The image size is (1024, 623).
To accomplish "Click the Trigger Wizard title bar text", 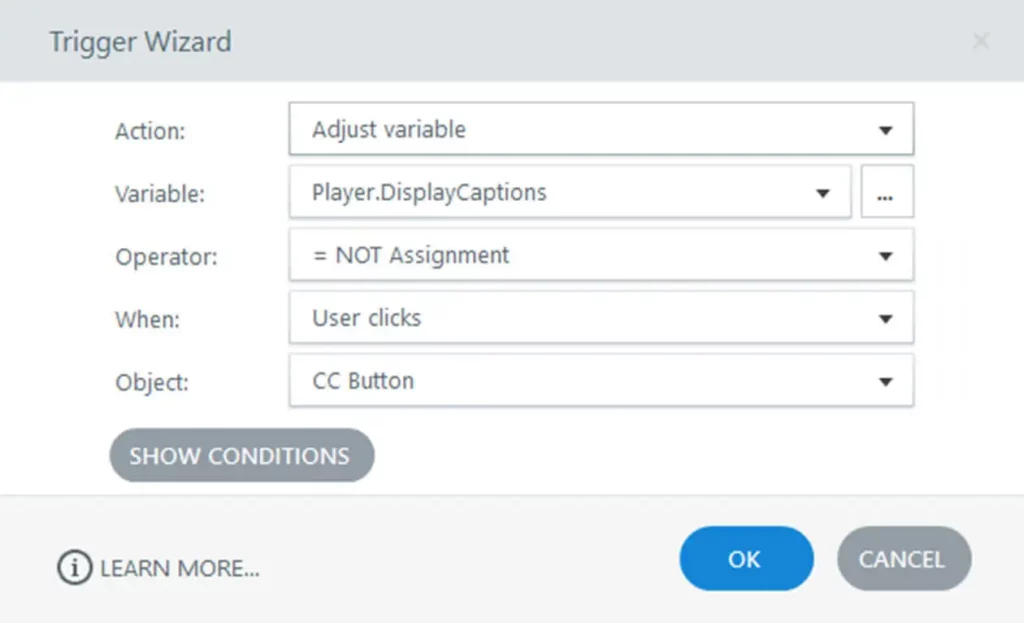I will click(140, 42).
